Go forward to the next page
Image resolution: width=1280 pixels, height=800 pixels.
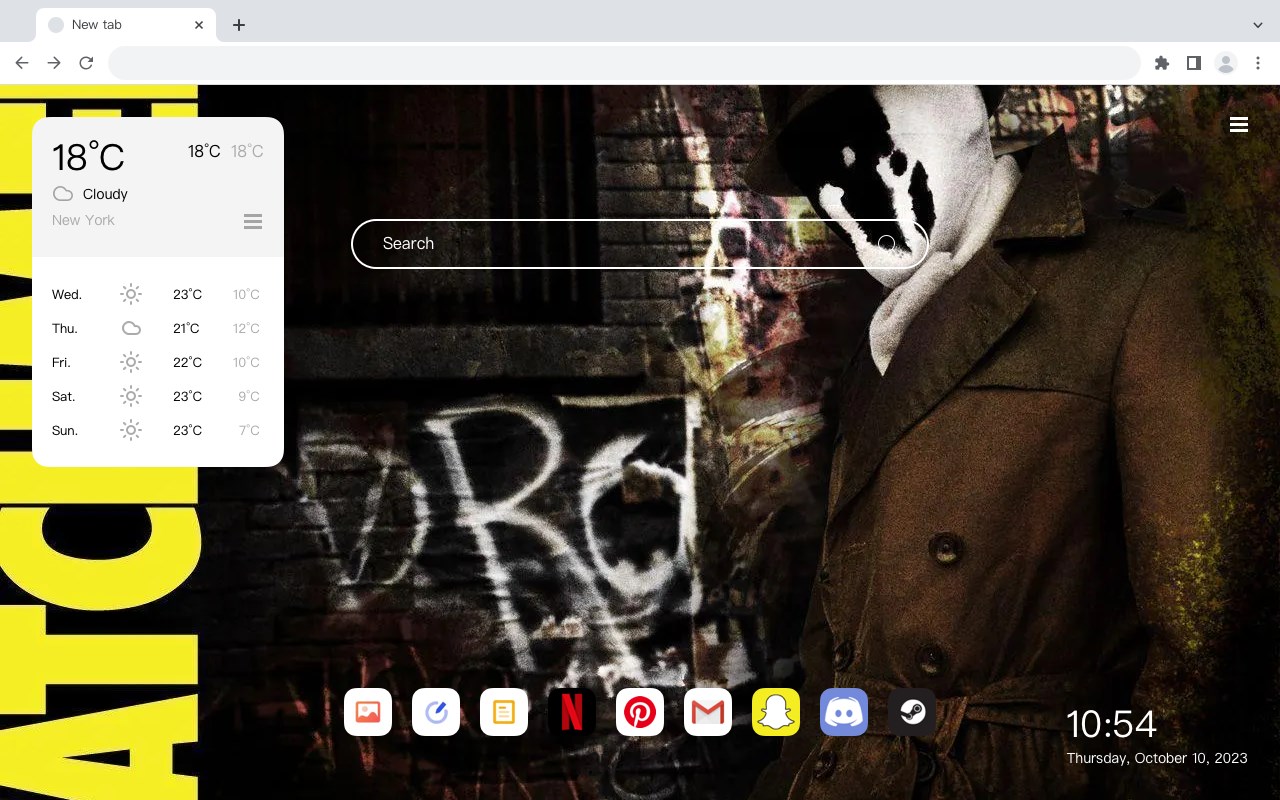(x=54, y=63)
